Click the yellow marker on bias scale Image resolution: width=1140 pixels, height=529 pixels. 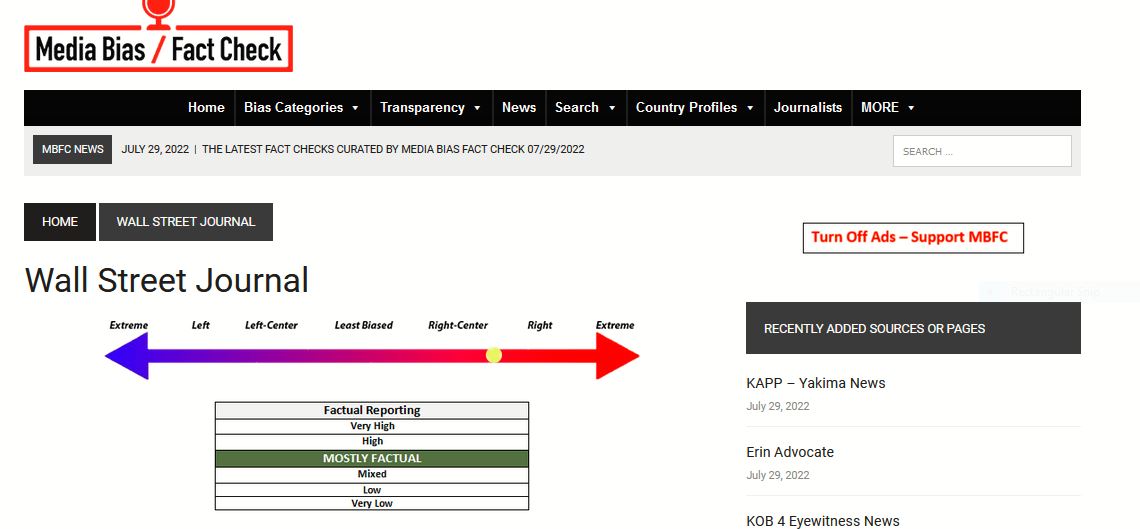pos(494,355)
